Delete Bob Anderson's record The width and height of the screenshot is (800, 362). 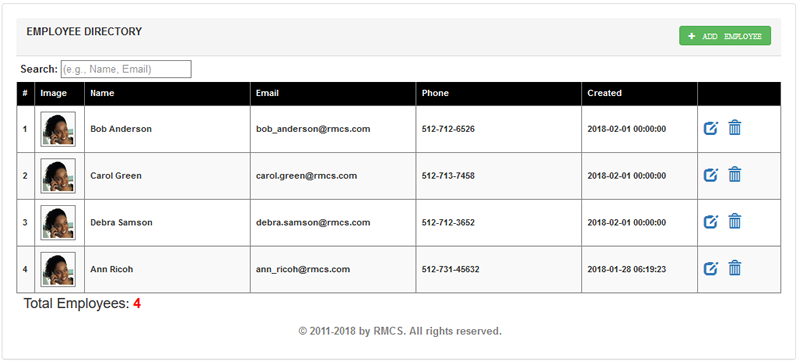[735, 127]
